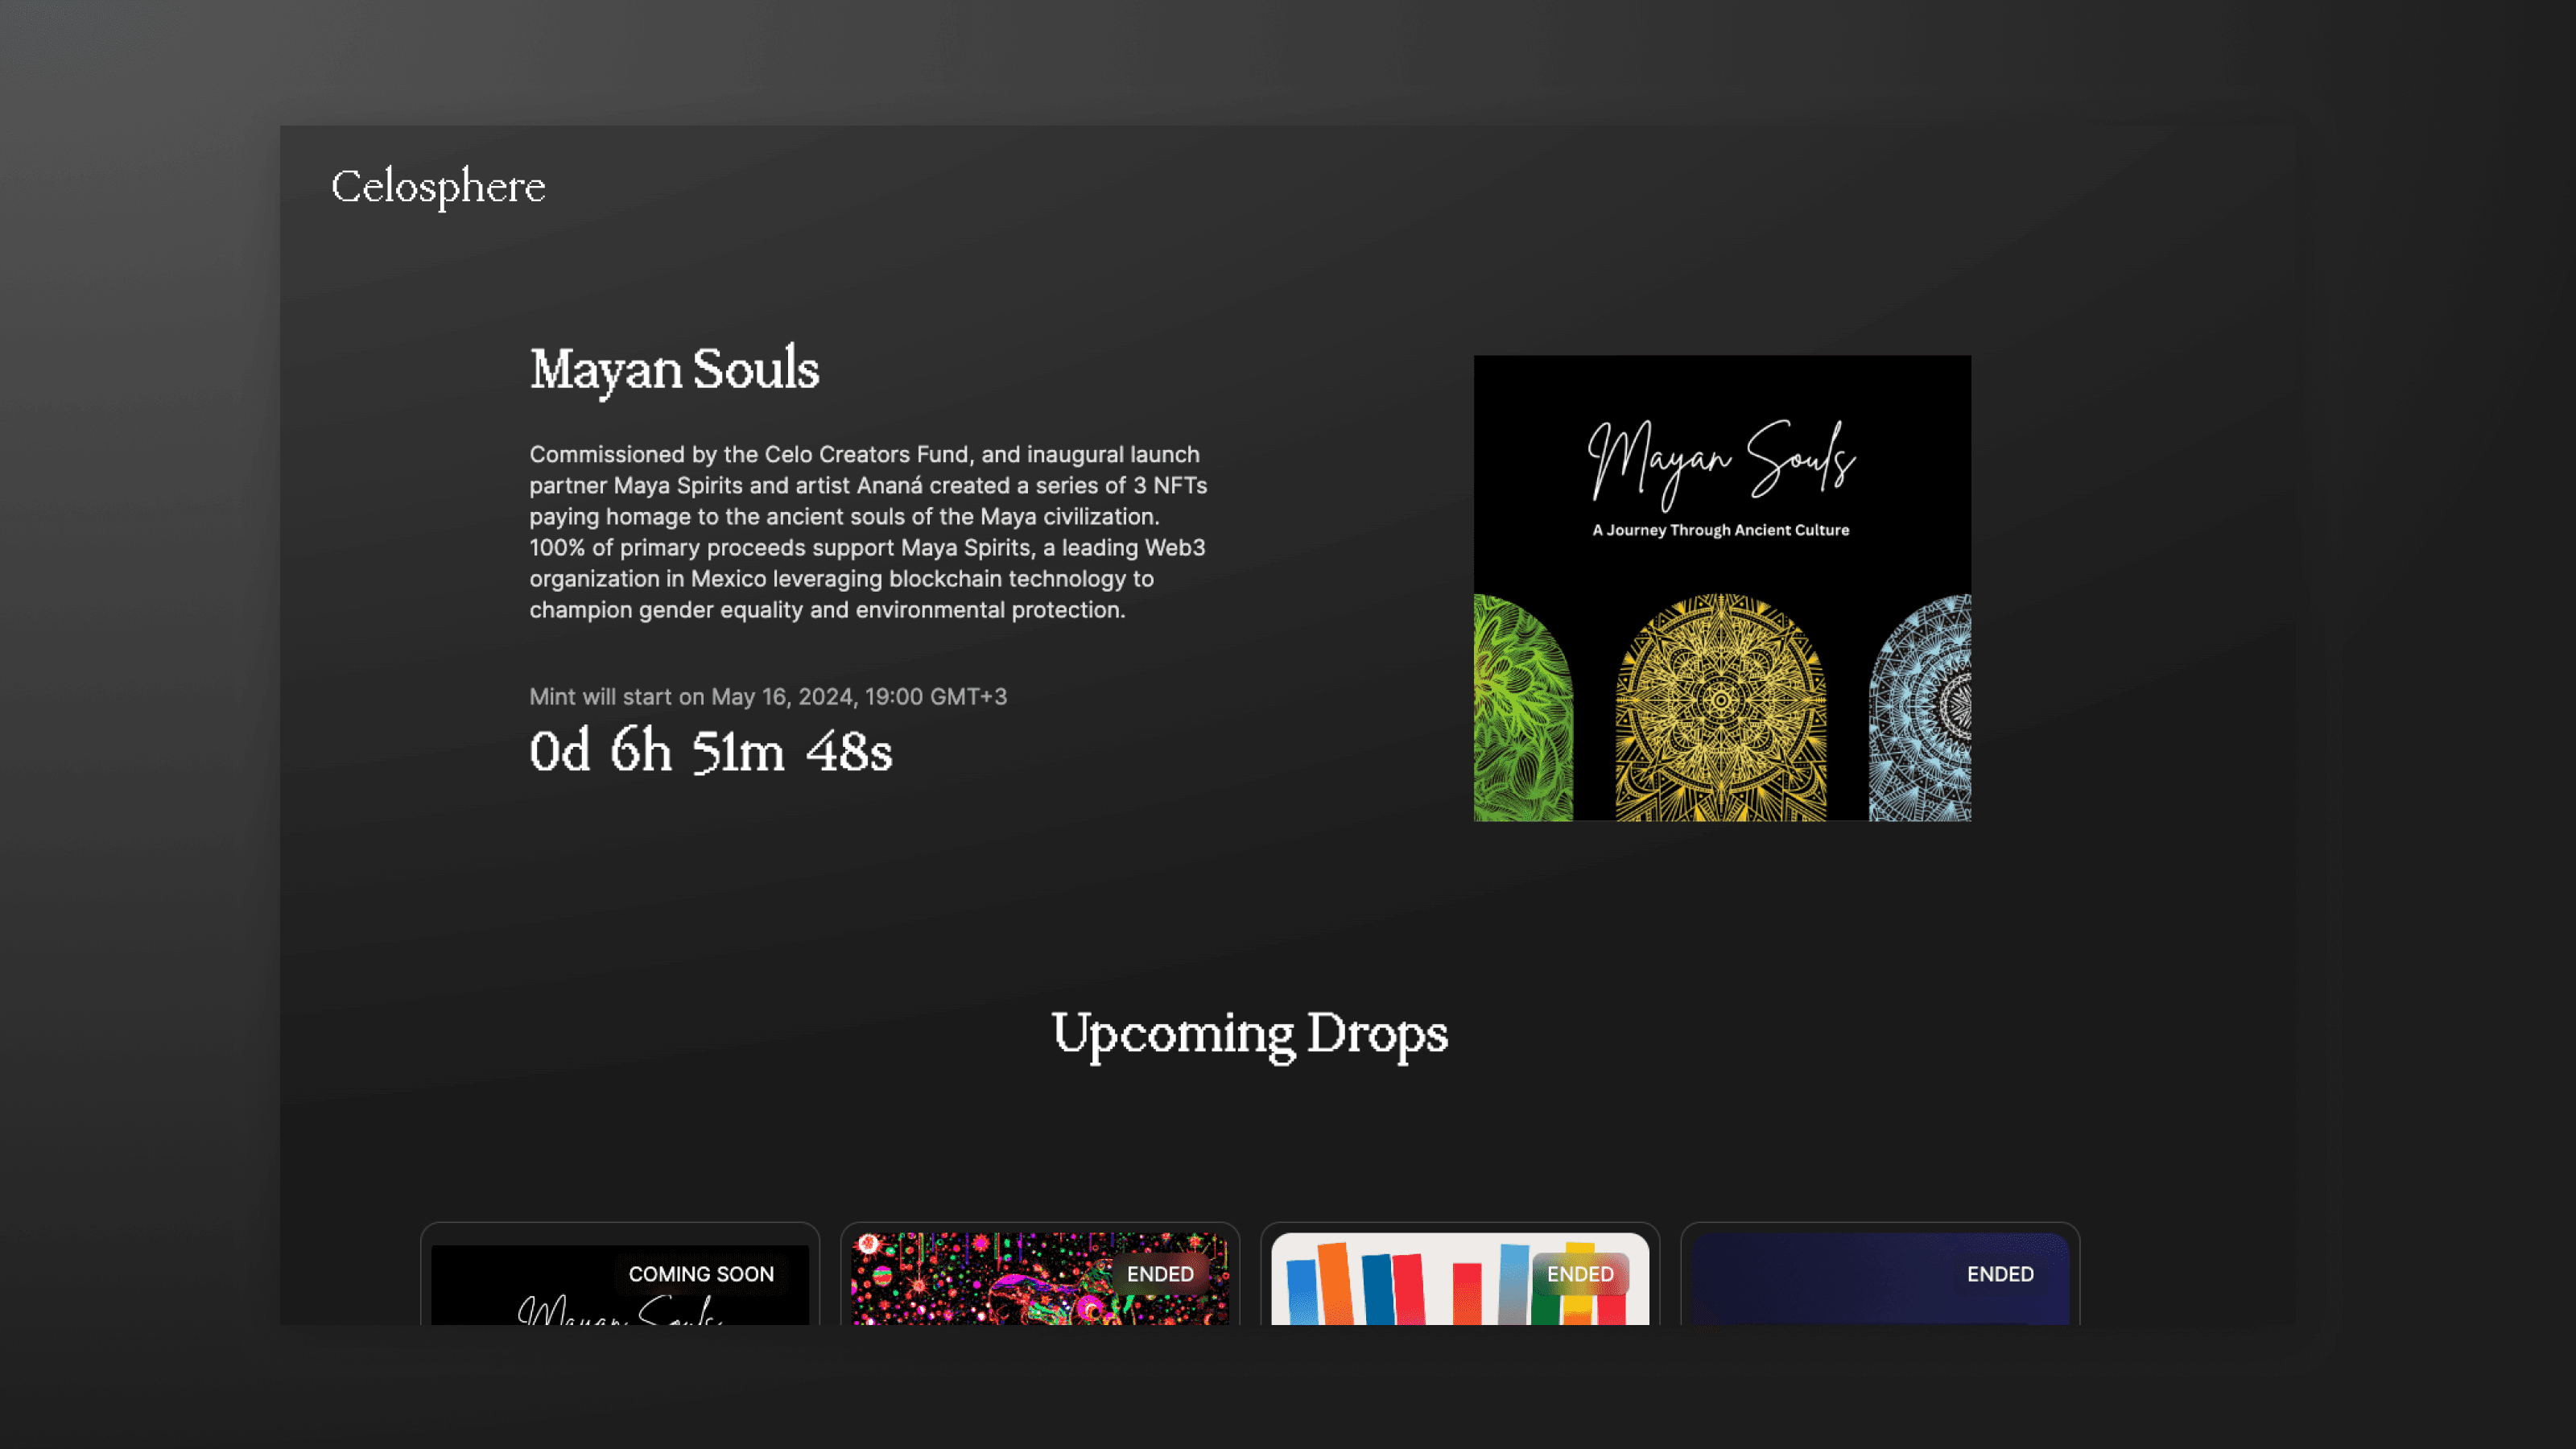Click the COMING SOON badge
2576x1449 pixels.
pyautogui.click(x=701, y=1274)
